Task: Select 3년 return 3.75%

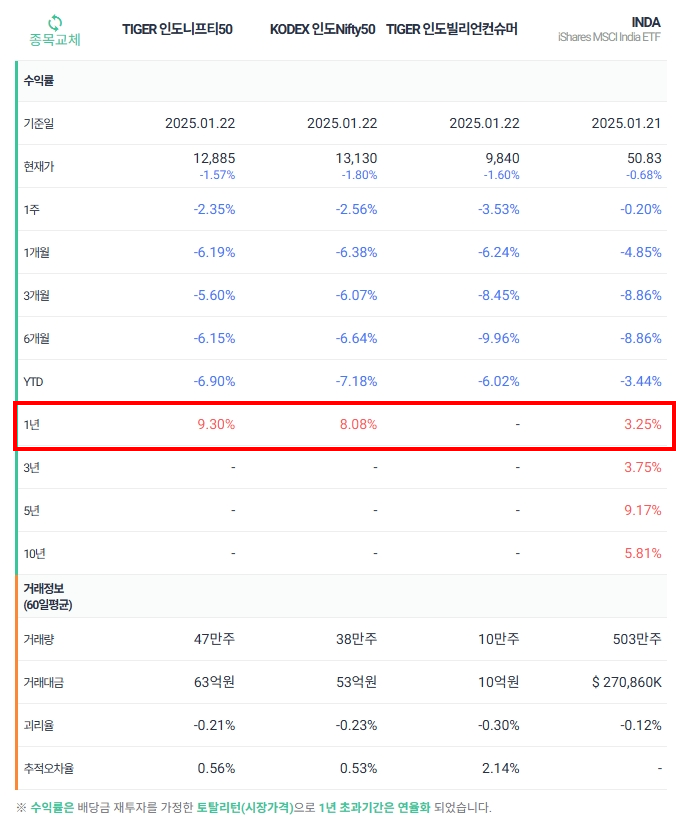Action: [643, 468]
